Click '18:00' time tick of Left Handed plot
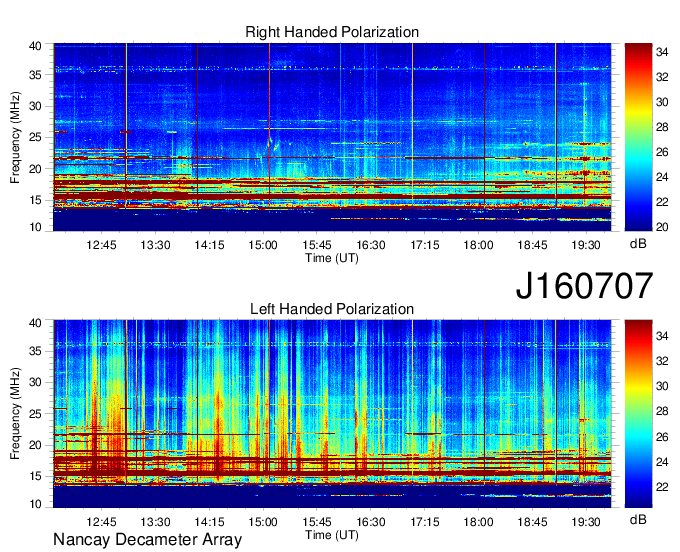 click(x=478, y=522)
